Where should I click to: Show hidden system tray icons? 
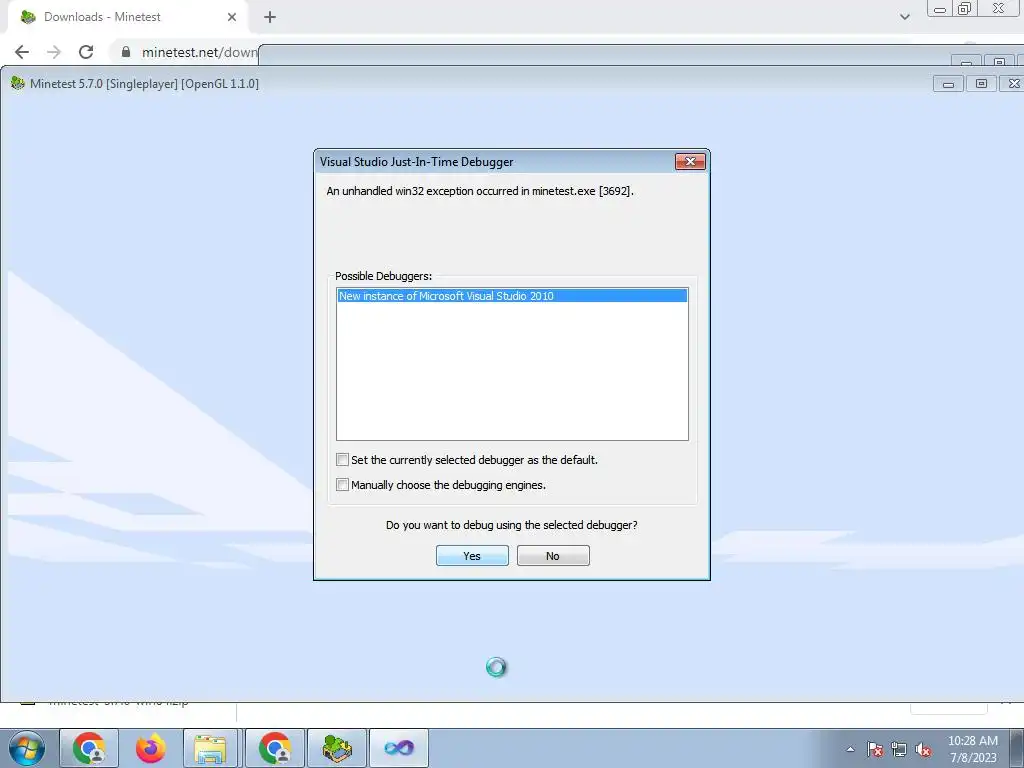tap(850, 749)
